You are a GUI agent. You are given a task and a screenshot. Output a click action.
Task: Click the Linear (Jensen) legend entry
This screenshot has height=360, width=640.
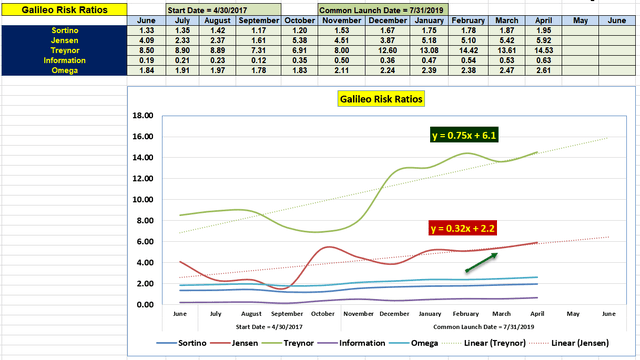pos(569,343)
